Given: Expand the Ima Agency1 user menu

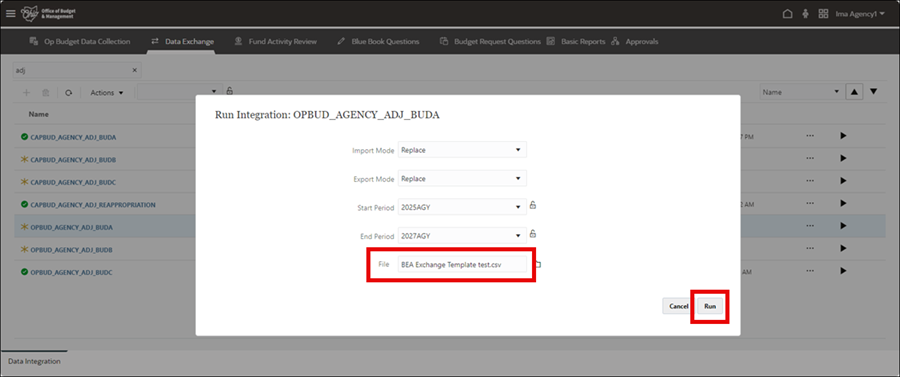Looking at the screenshot, I should pyautogui.click(x=860, y=13).
